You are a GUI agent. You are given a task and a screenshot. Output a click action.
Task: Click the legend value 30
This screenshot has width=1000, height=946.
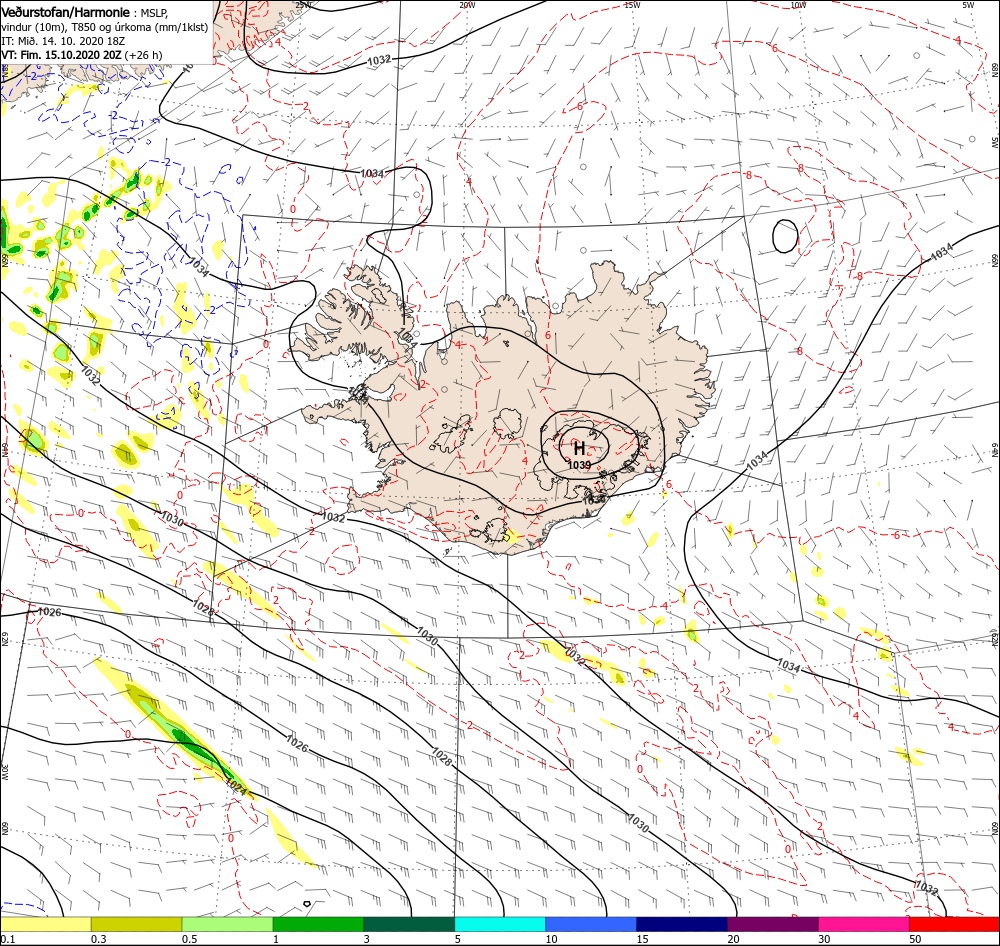pyautogui.click(x=824, y=939)
